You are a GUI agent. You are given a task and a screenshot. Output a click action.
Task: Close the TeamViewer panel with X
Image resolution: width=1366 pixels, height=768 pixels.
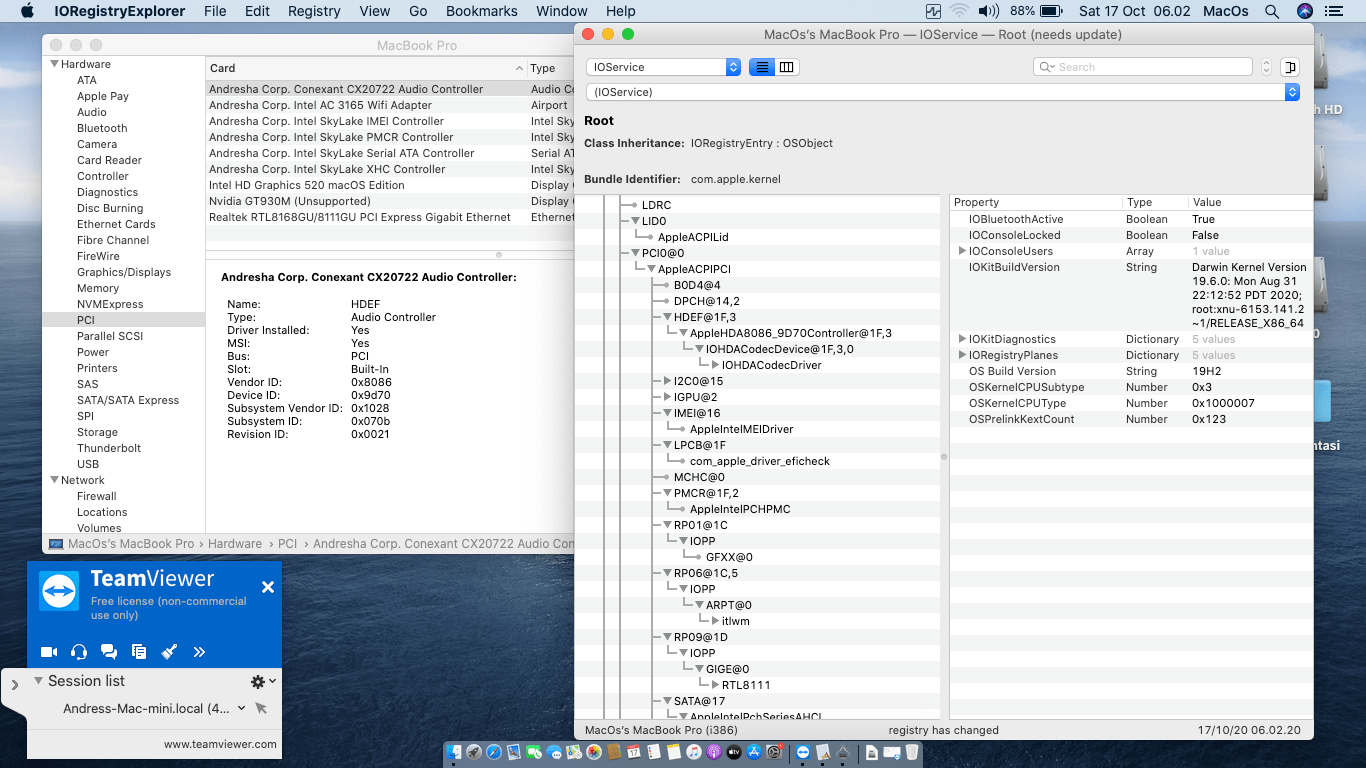coord(268,587)
